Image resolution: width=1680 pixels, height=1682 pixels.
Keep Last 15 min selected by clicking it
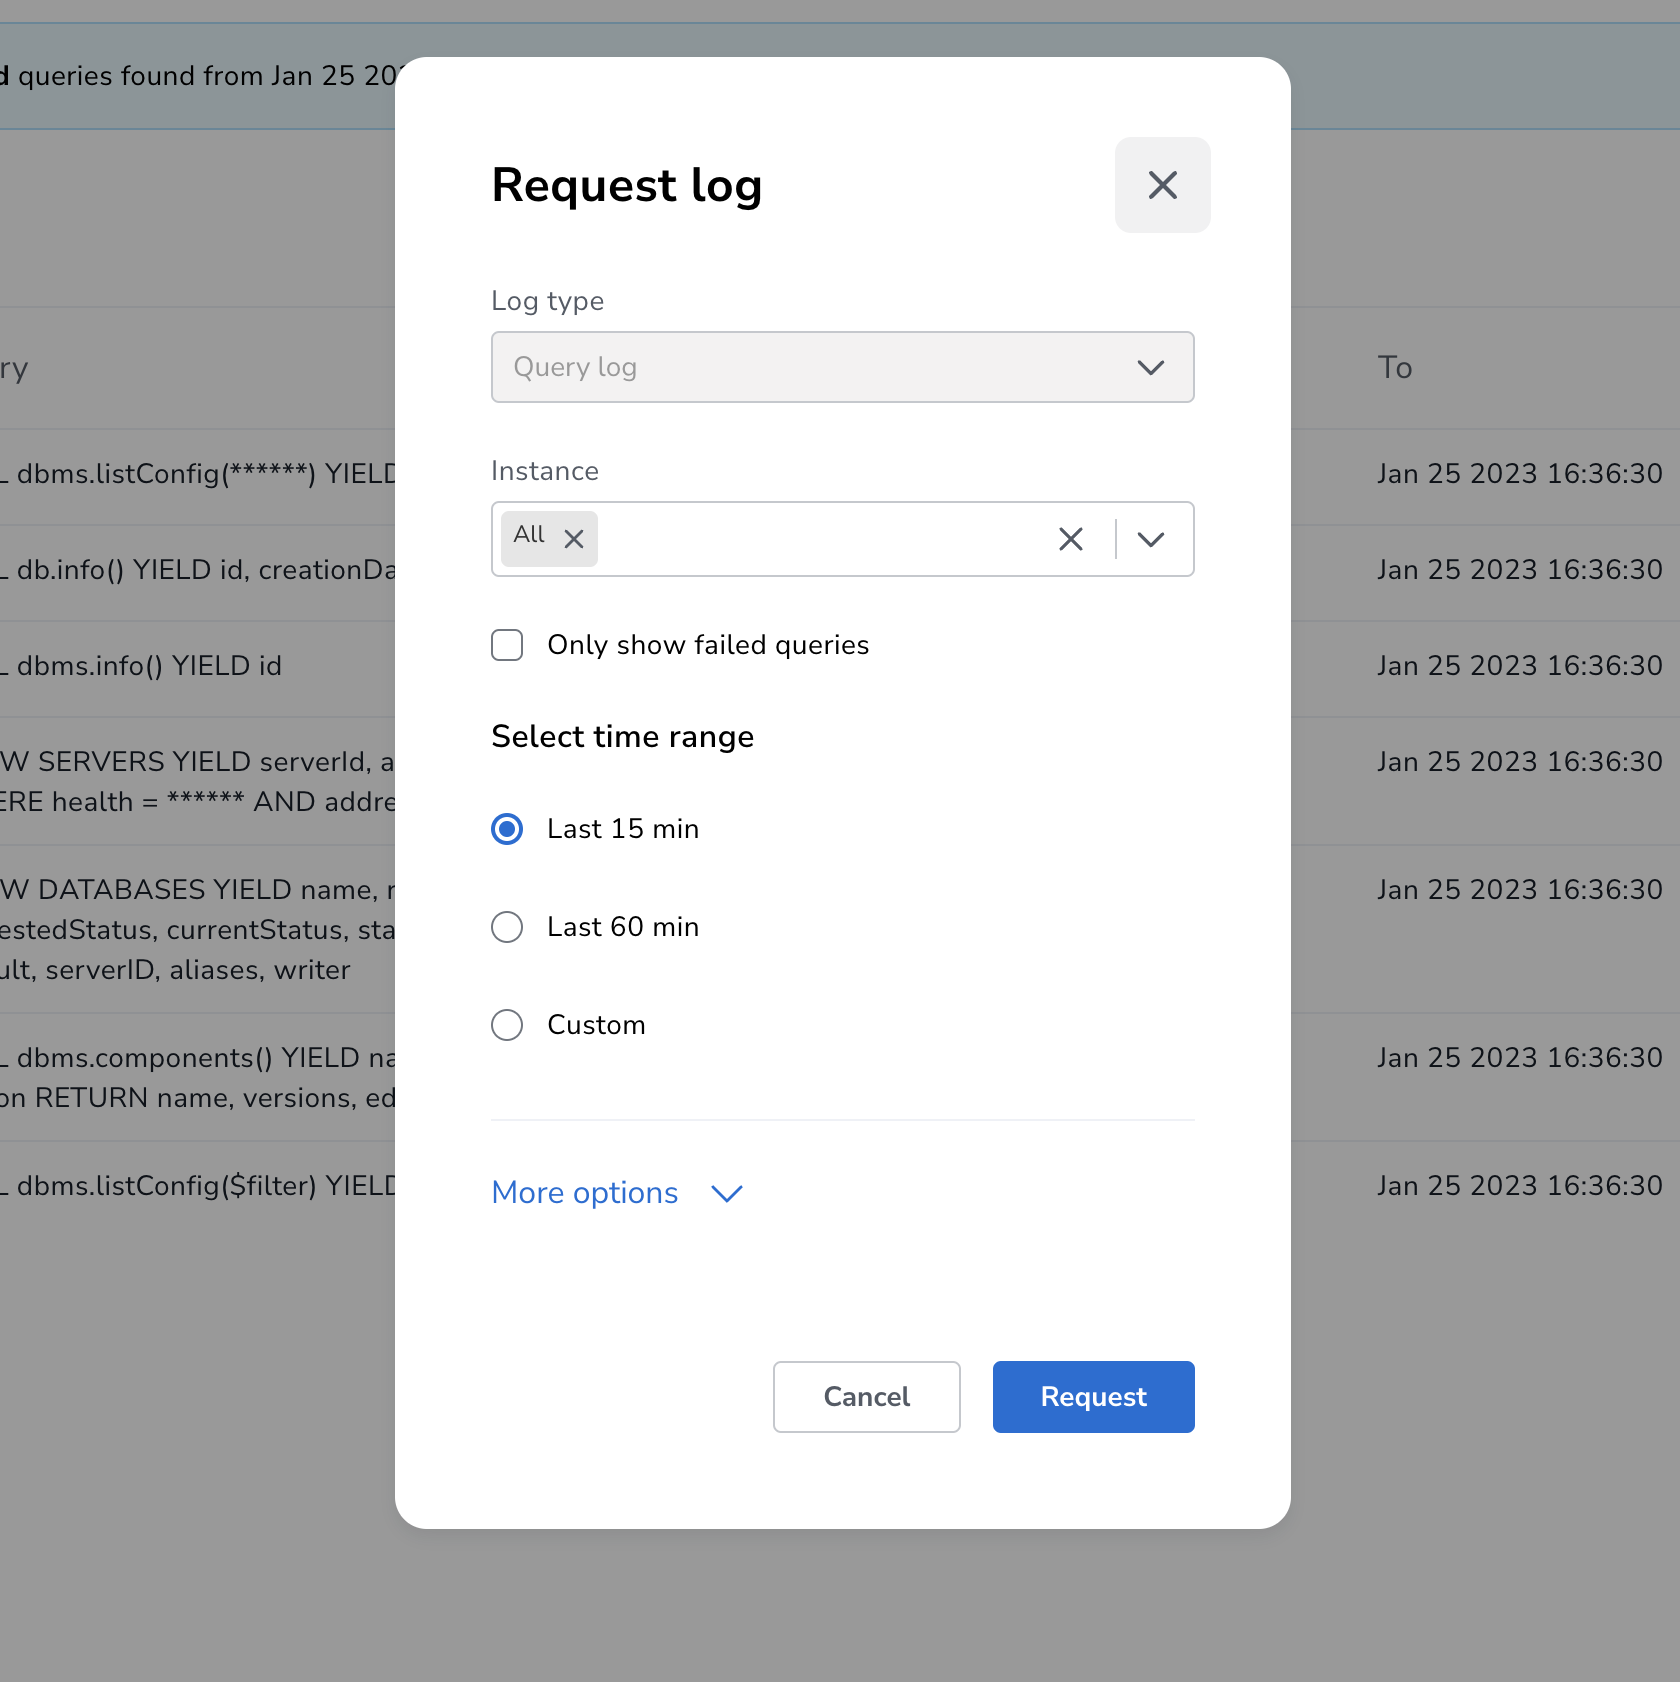pos(507,829)
